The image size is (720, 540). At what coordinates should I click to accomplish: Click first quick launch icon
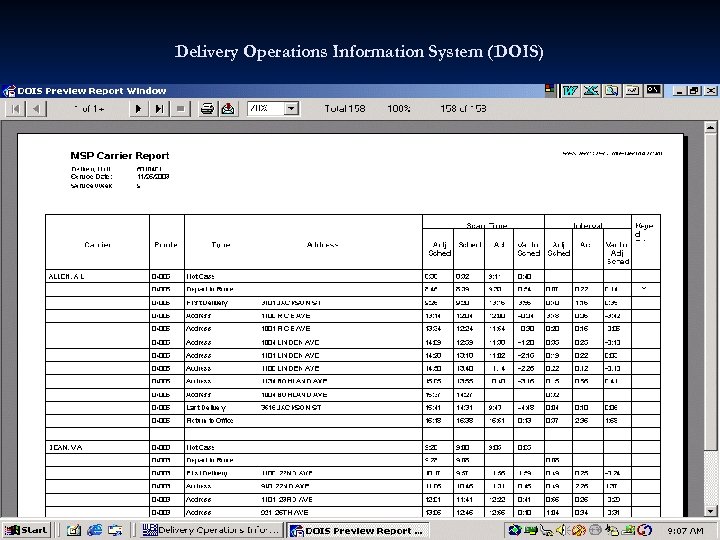[73, 530]
